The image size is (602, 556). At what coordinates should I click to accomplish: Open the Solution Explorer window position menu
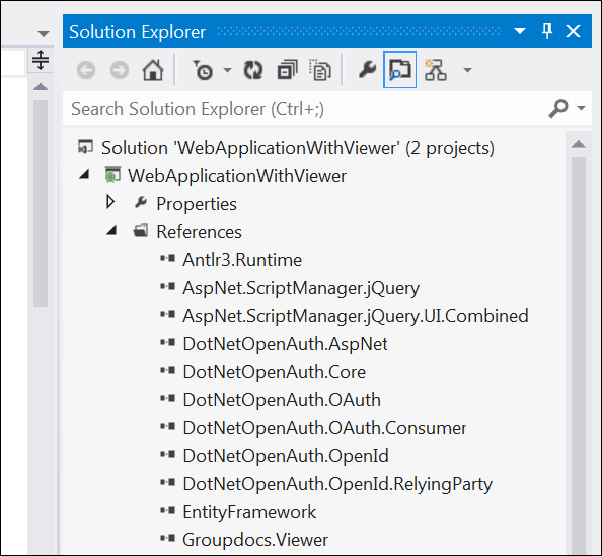pos(520,31)
